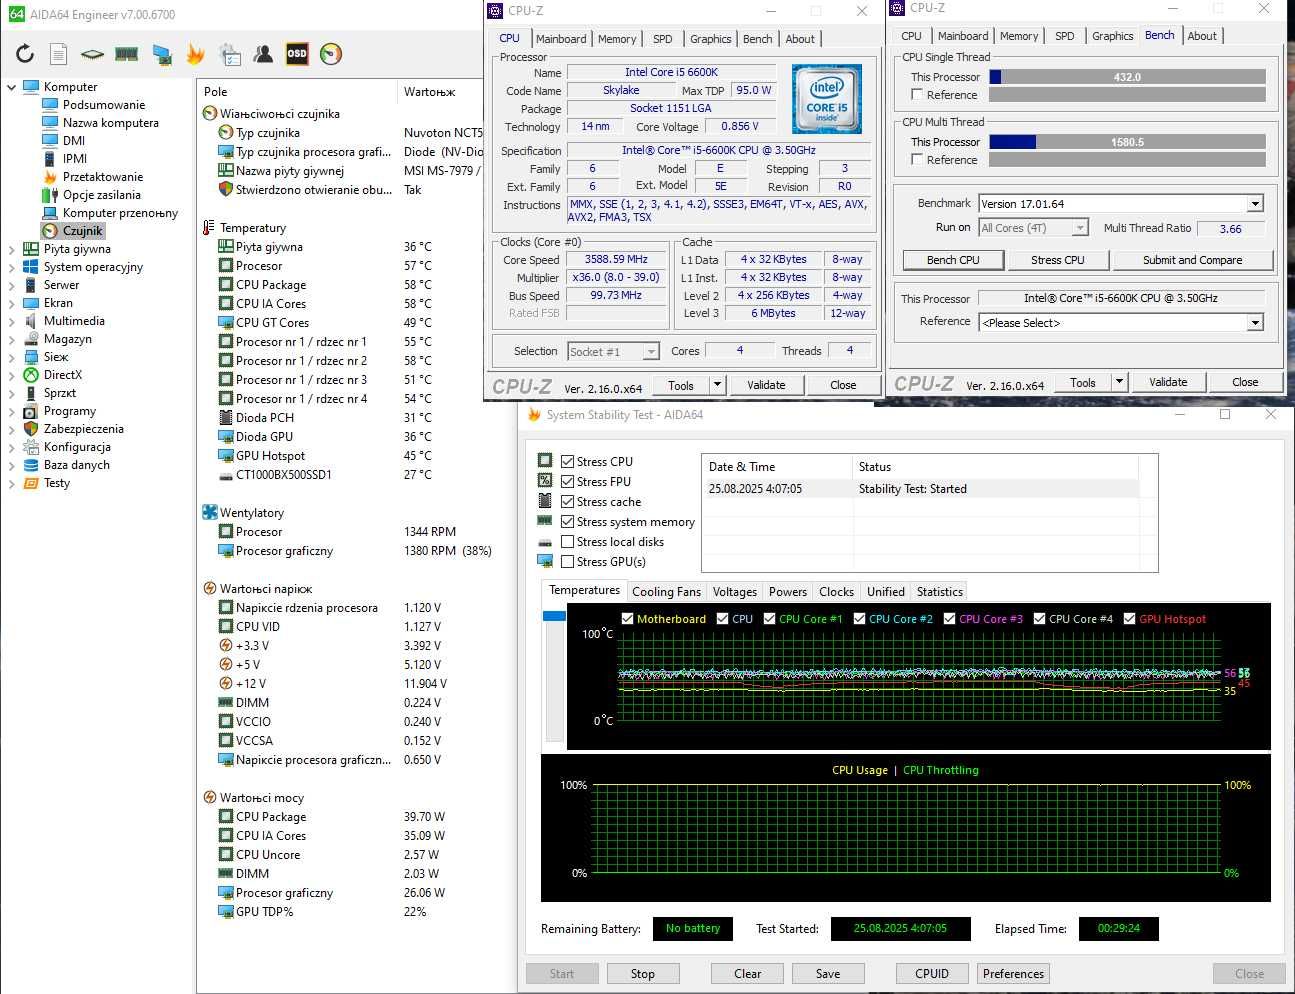Click Submit and Compare button

[1192, 260]
